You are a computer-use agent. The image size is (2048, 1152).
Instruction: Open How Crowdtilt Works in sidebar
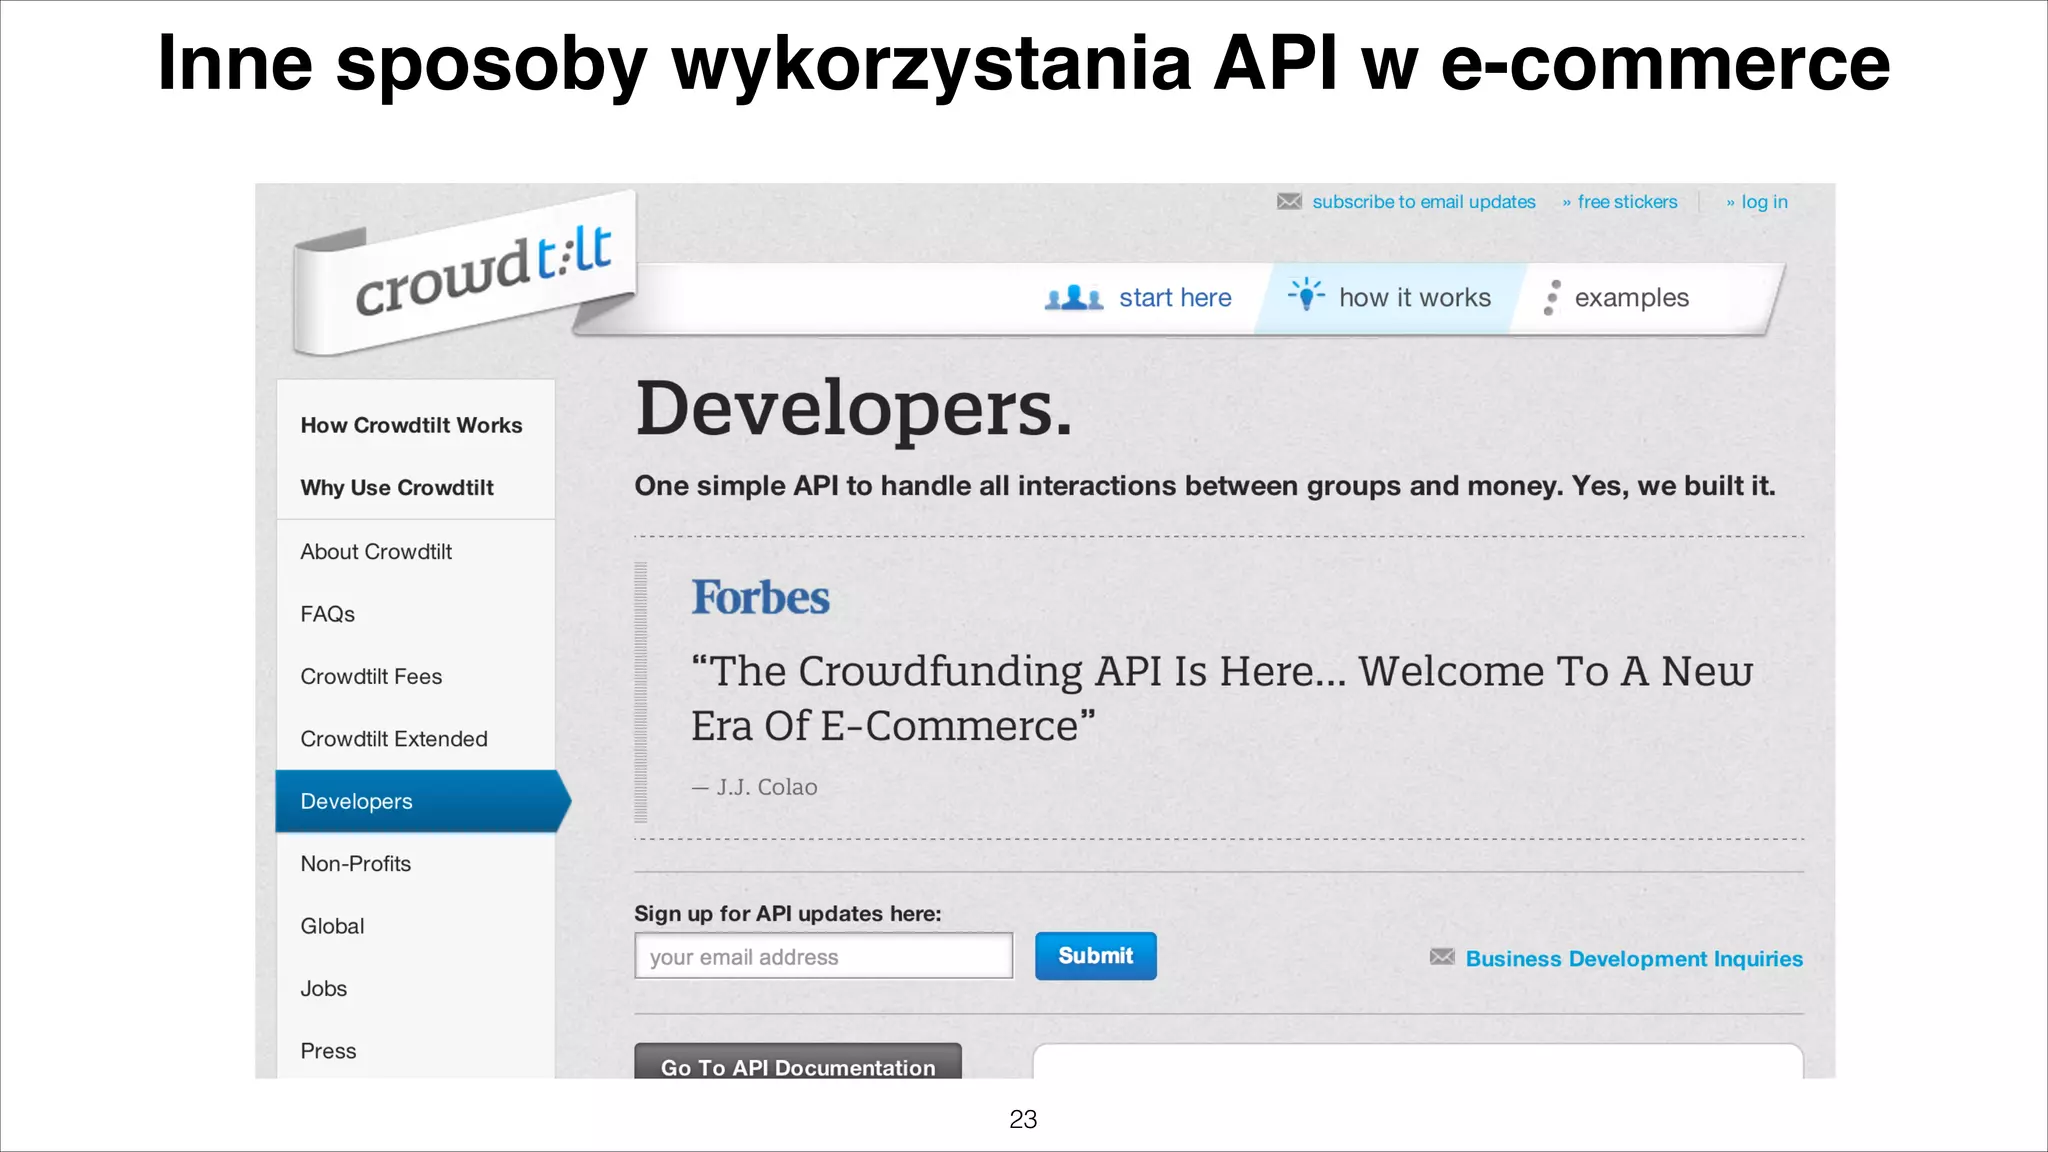[411, 425]
